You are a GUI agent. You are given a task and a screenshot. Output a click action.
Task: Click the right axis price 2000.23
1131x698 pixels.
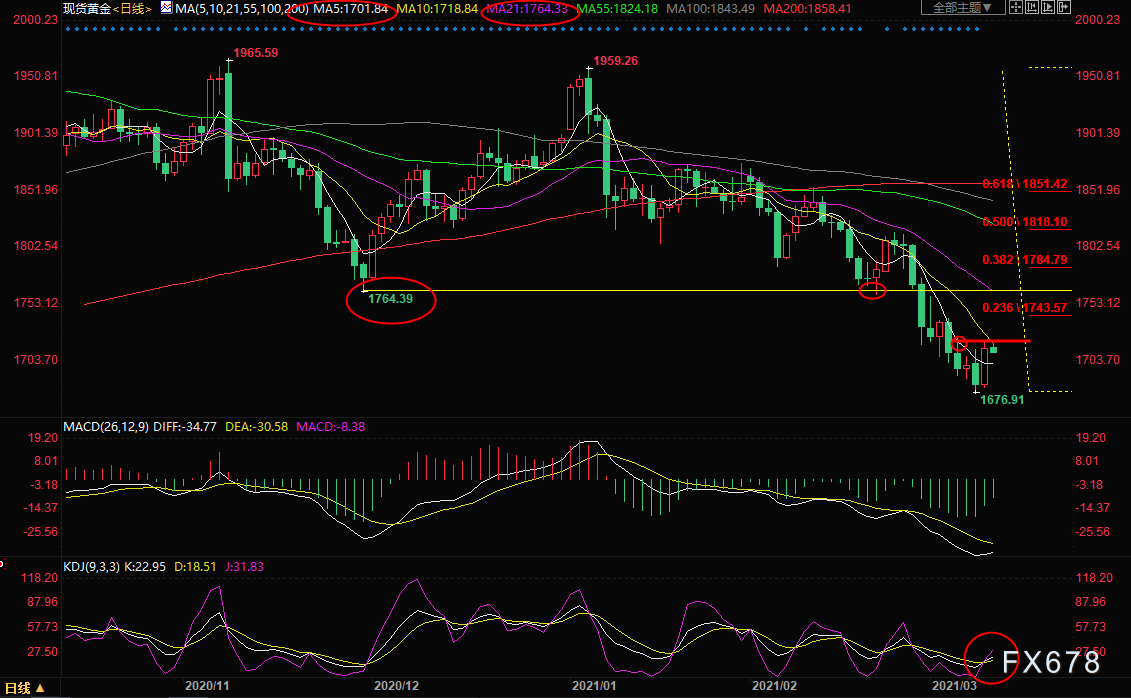(1098, 19)
